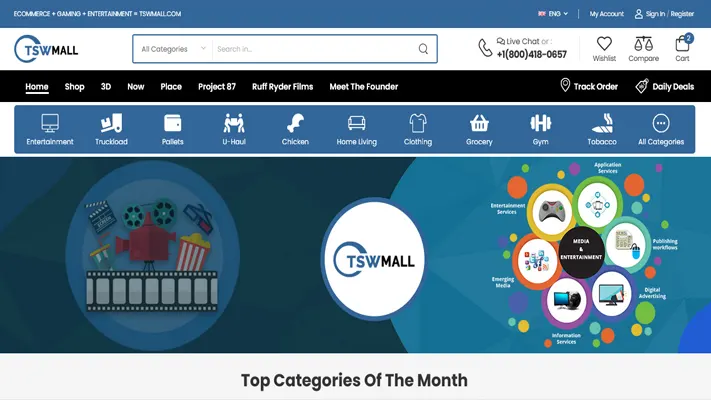
Task: Open Gym dumbbell icon
Action: click(x=541, y=123)
